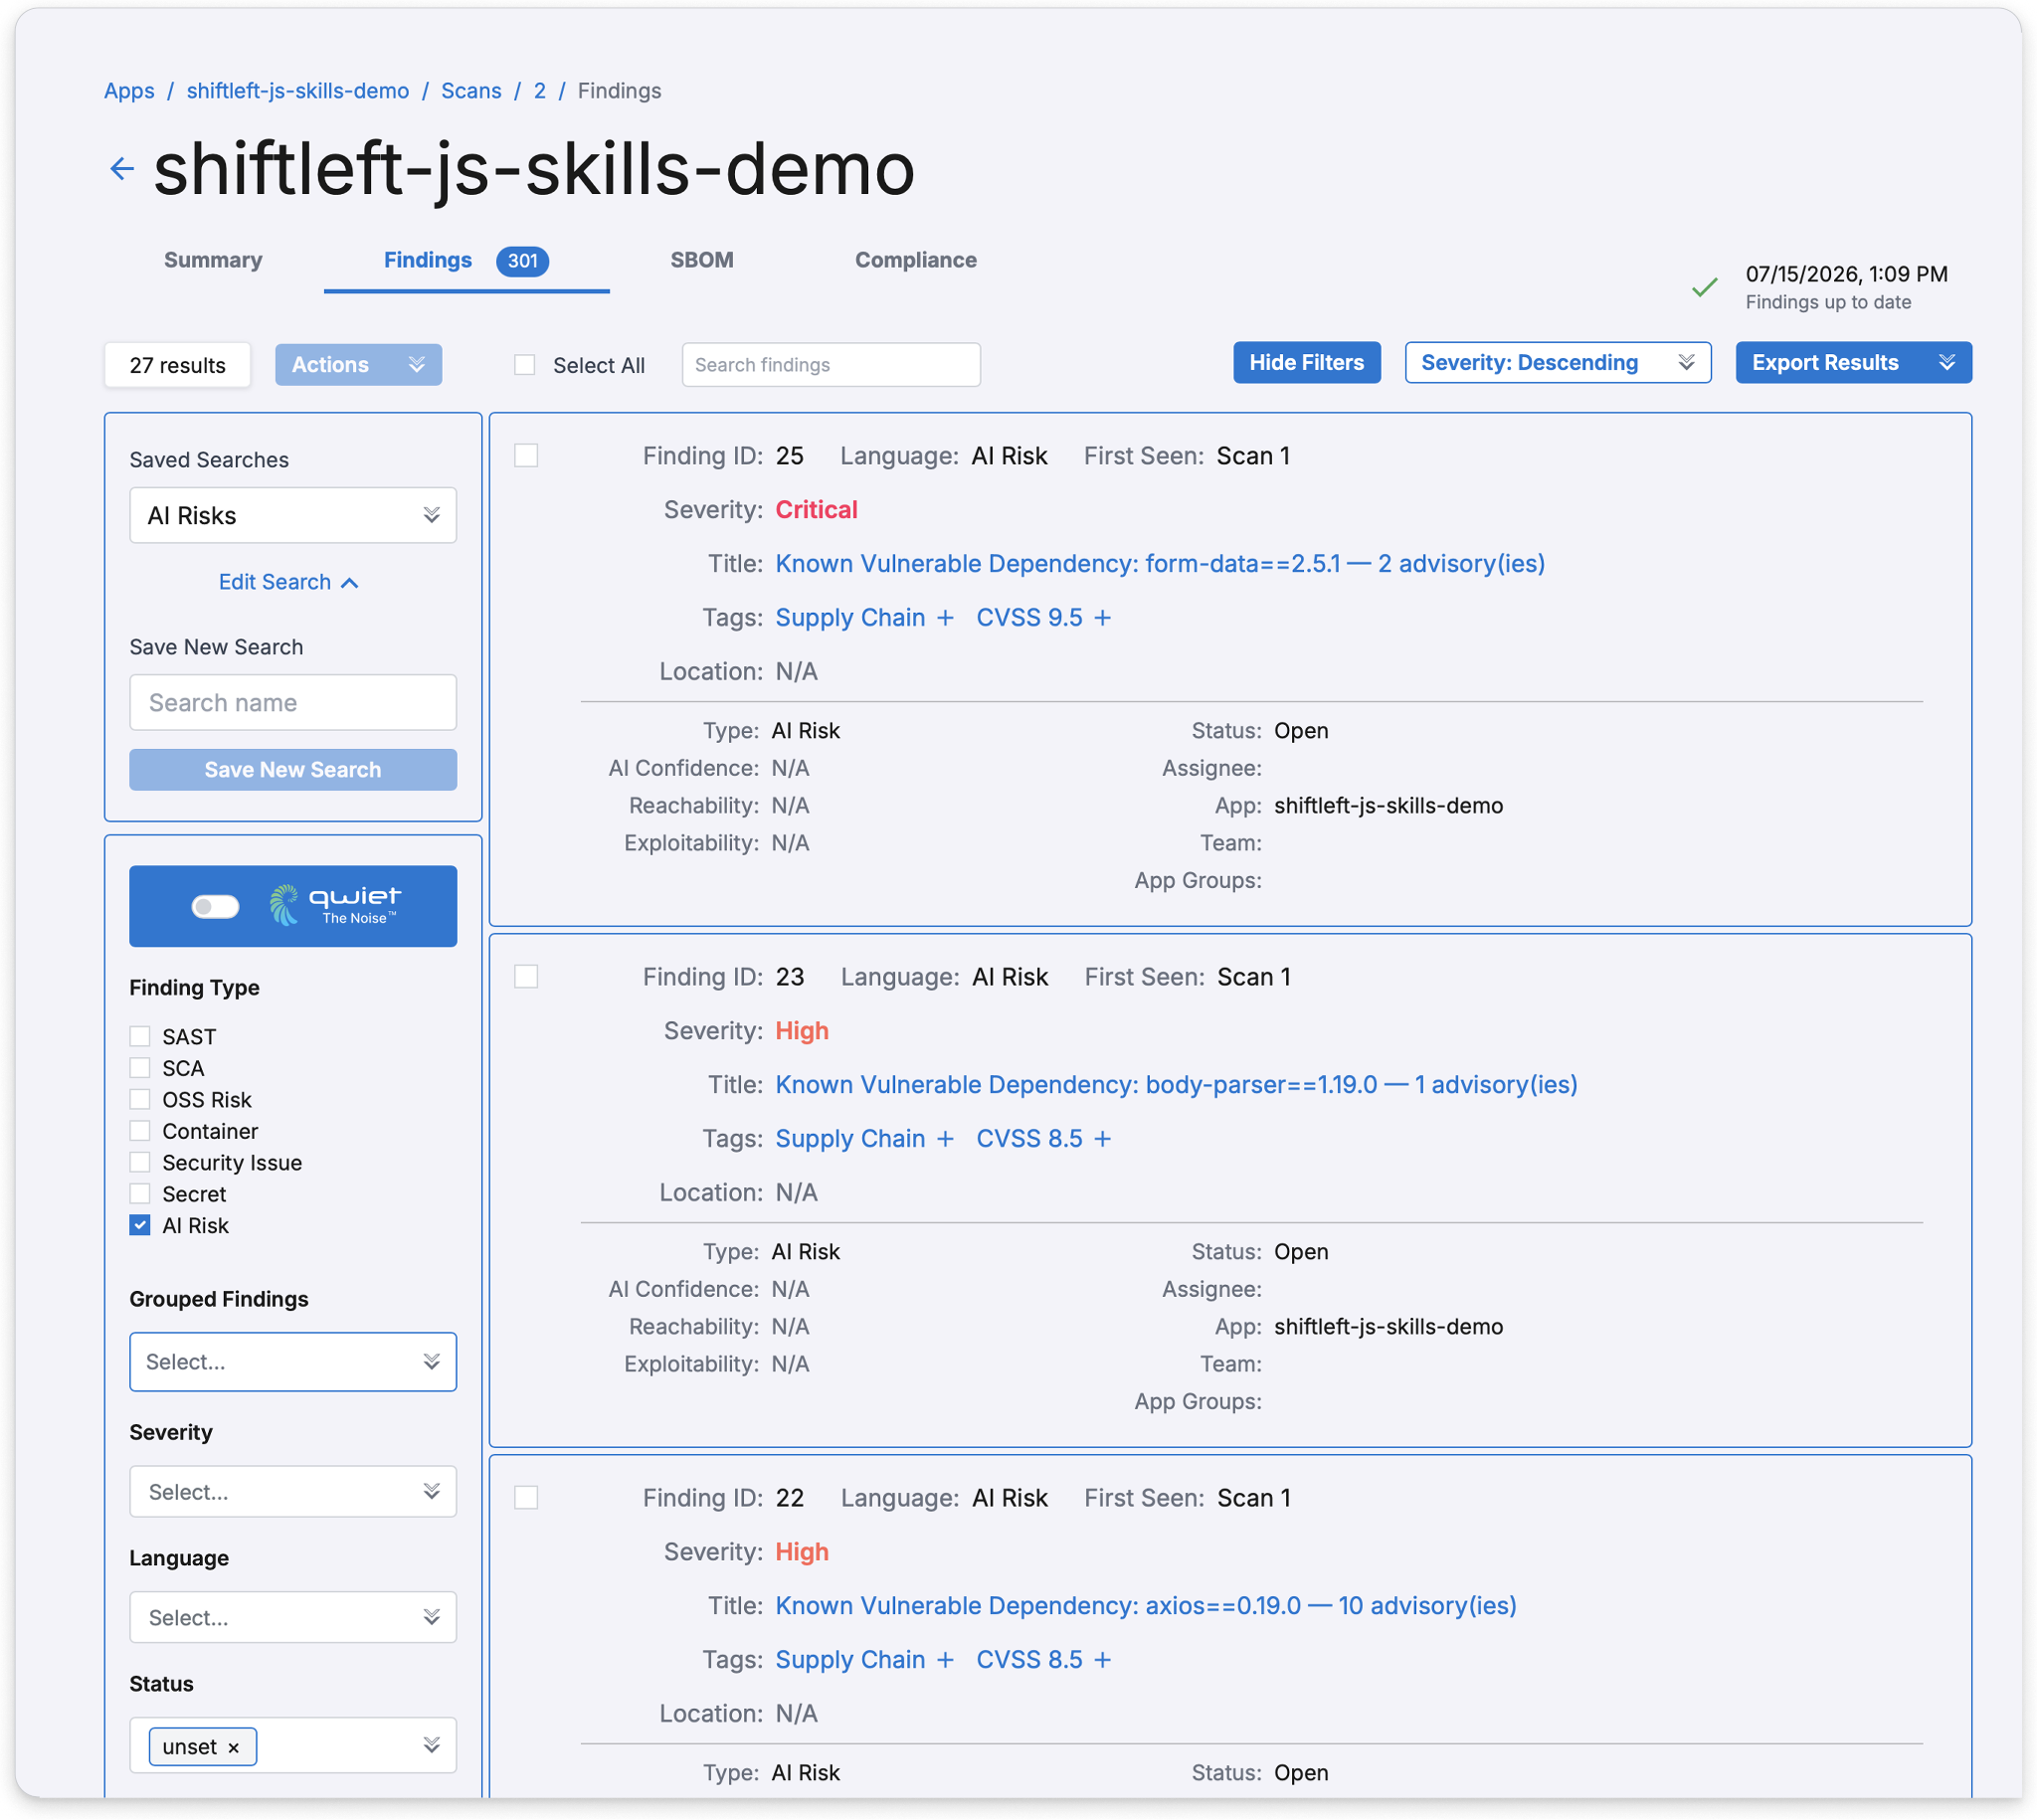The image size is (2037, 1820).
Task: Open the Compliance tab
Action: (915, 260)
